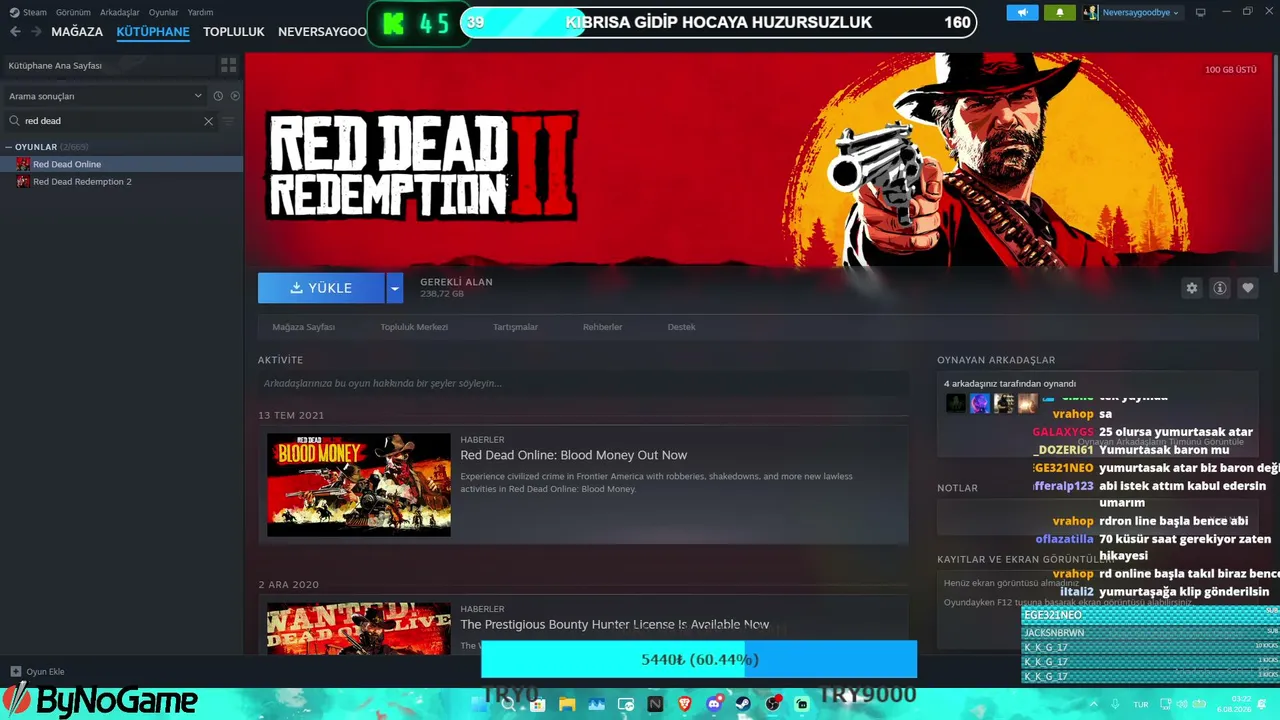Go to the MAĞAZA tab
This screenshot has height=720, width=1280.
77,32
